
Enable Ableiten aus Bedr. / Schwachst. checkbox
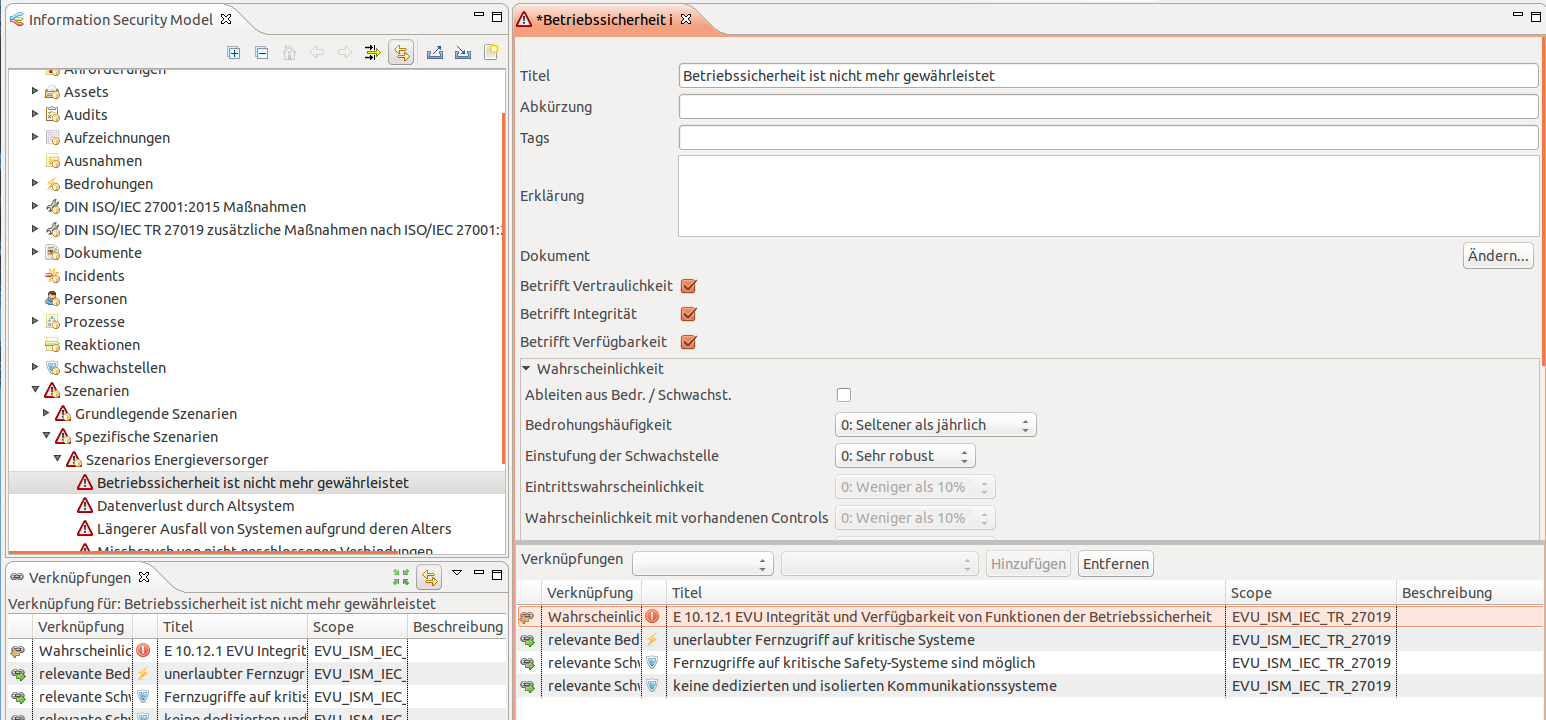coord(844,395)
